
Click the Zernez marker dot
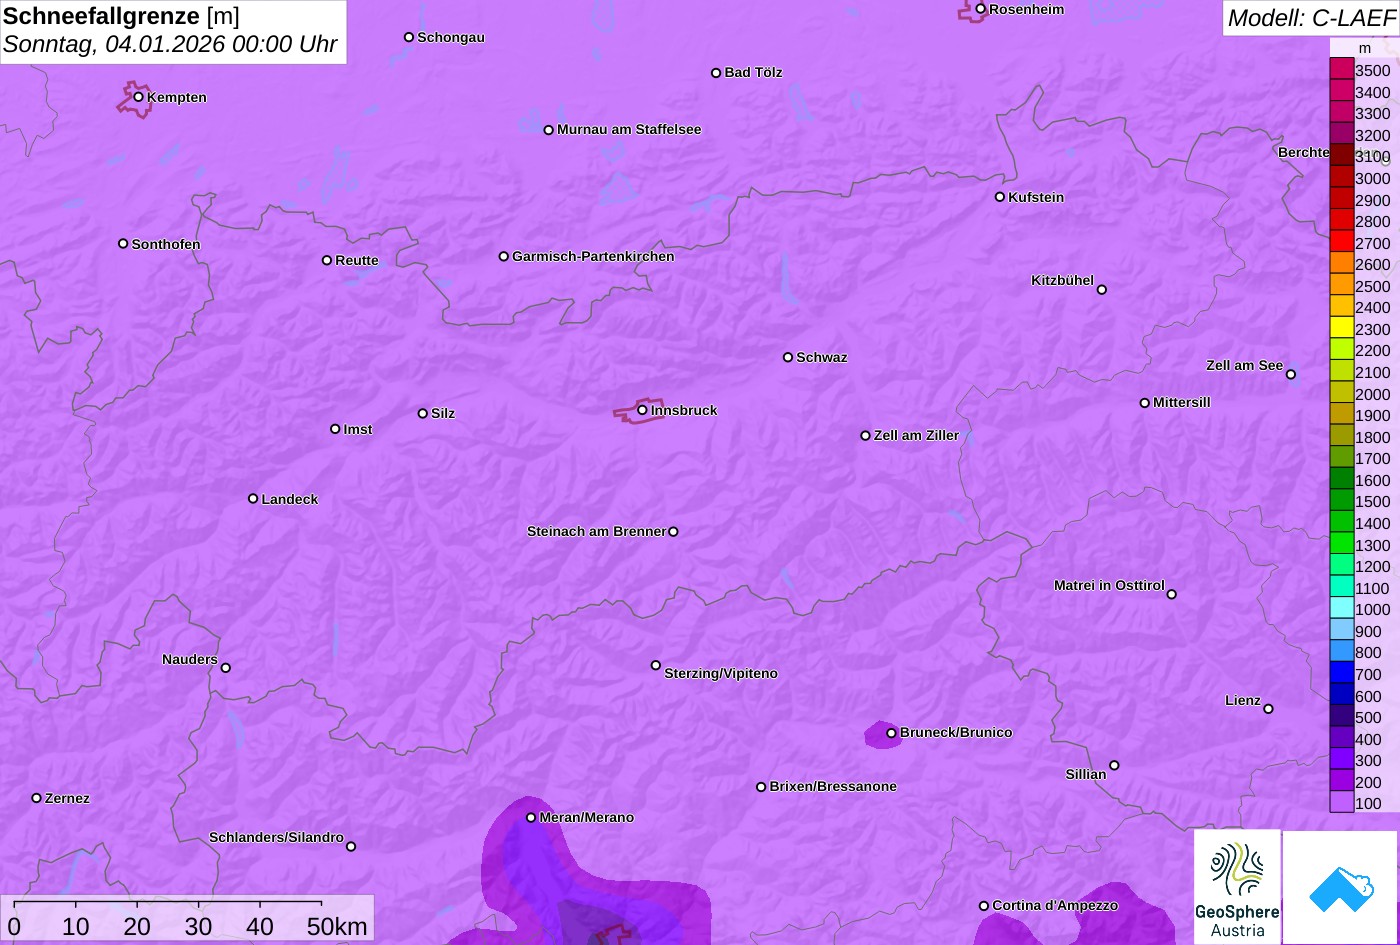click(36, 798)
